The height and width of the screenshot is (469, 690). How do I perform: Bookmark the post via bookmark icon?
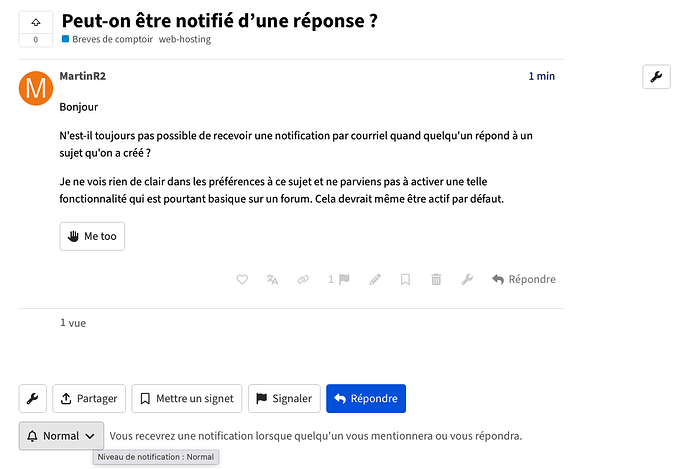click(405, 279)
